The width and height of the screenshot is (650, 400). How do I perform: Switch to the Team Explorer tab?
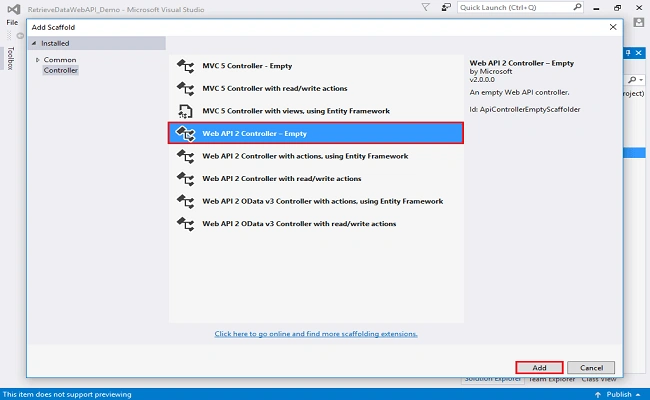click(x=552, y=379)
